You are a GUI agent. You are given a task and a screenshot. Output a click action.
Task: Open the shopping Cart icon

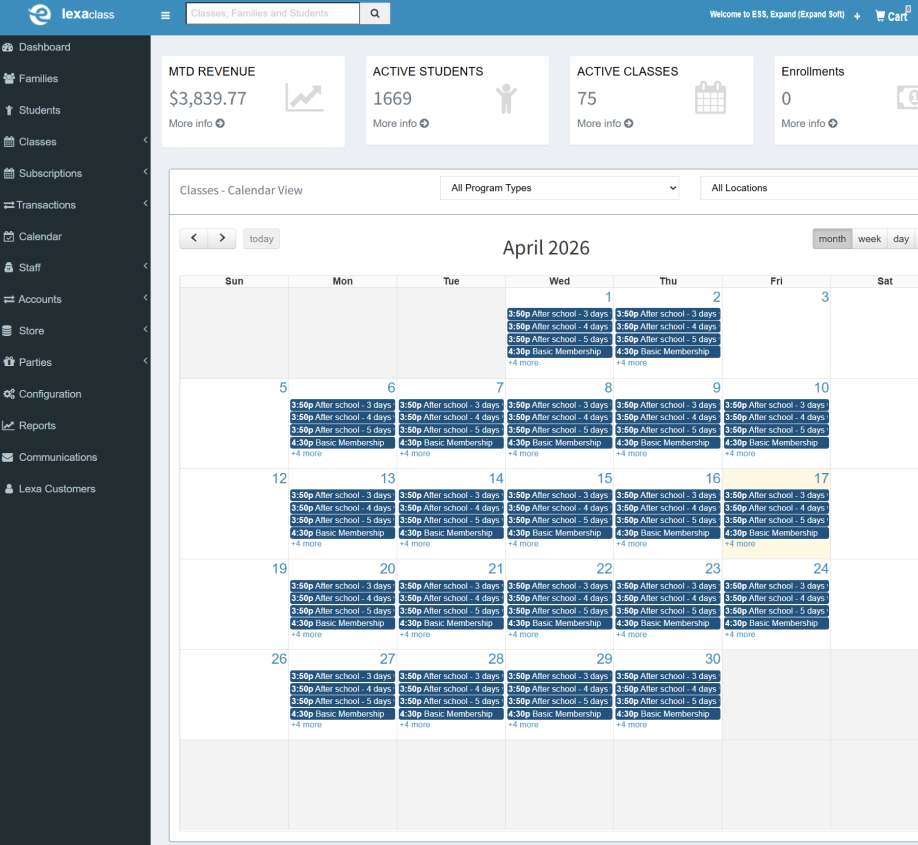point(891,16)
